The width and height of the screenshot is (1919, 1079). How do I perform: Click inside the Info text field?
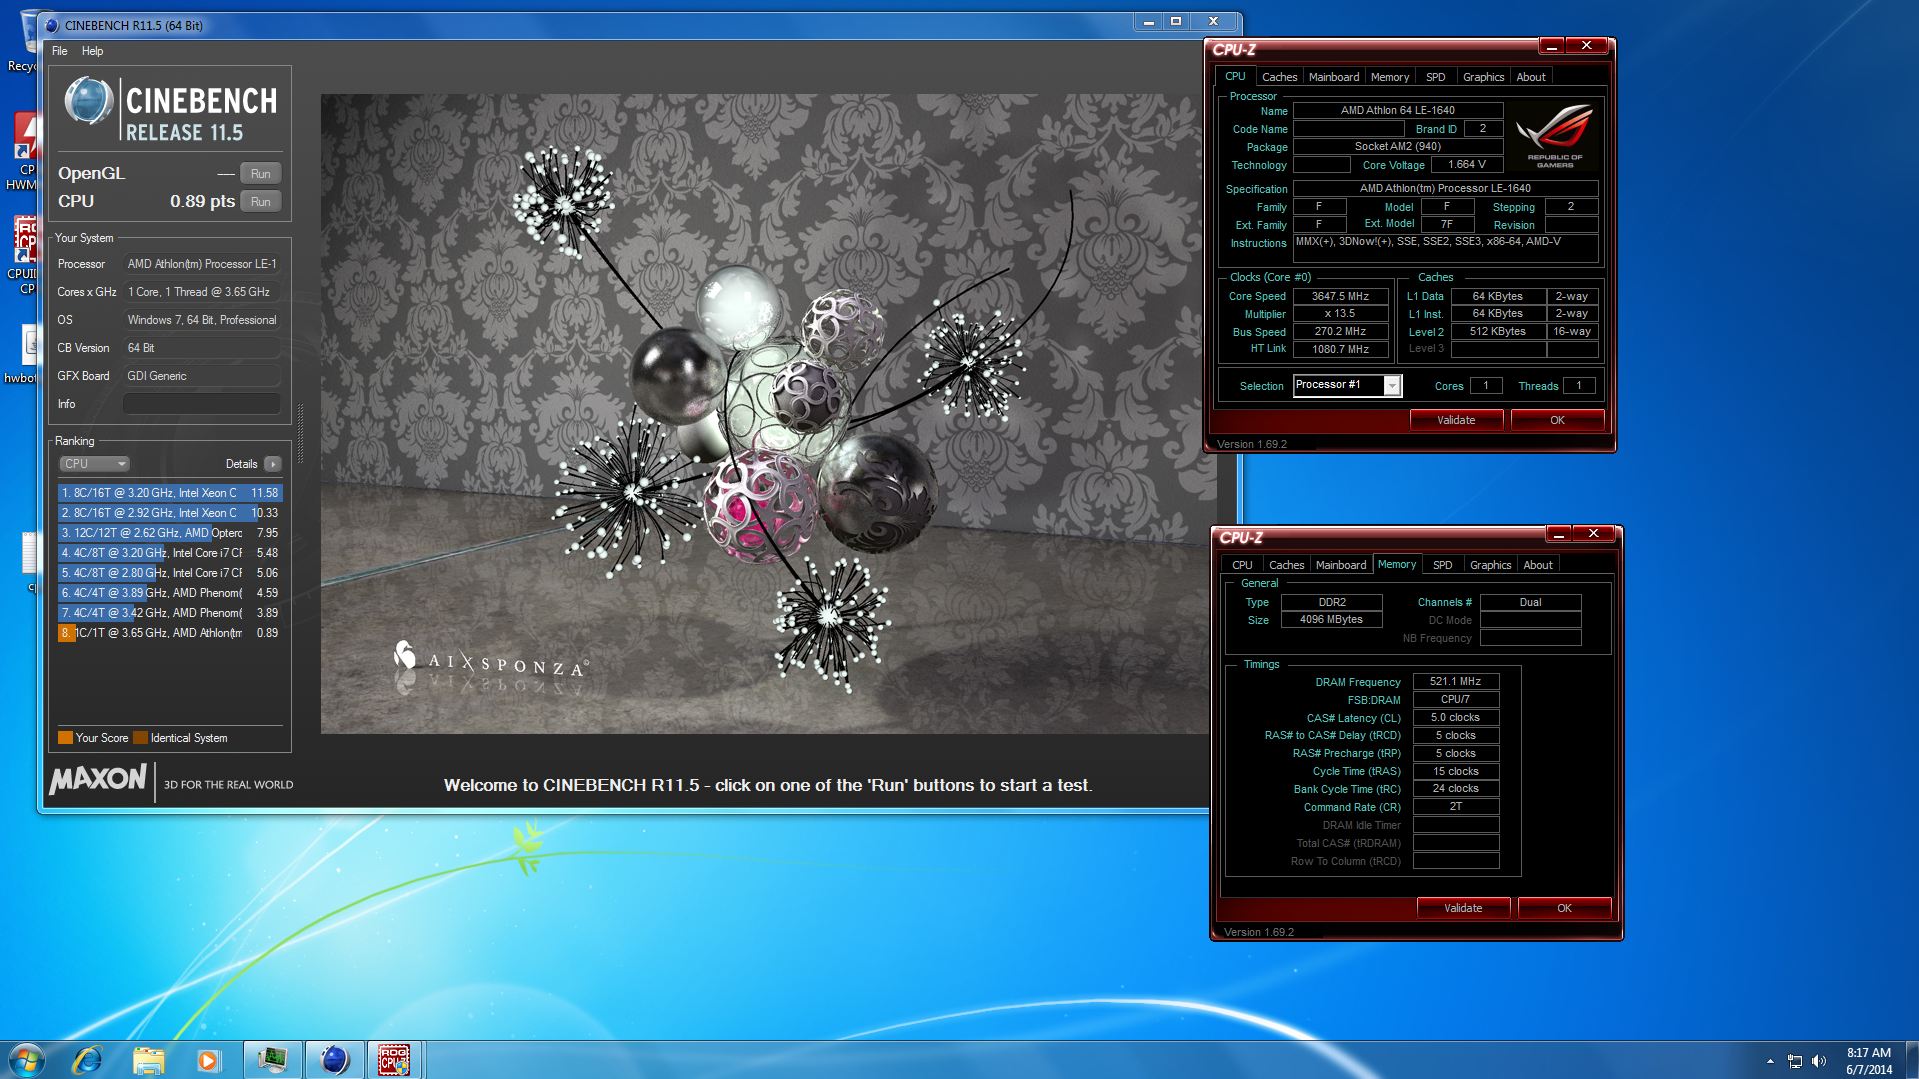[x=201, y=404]
